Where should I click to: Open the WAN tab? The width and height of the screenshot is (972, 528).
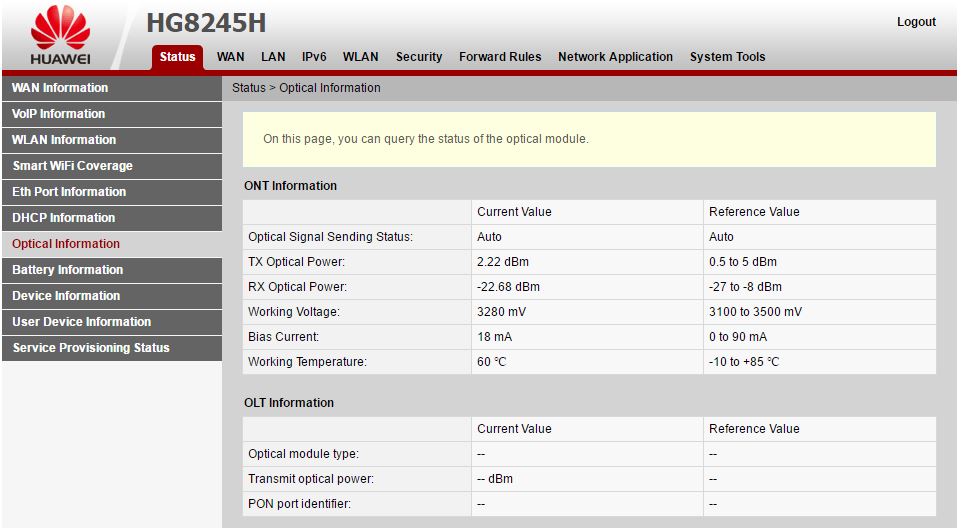pyautogui.click(x=230, y=57)
